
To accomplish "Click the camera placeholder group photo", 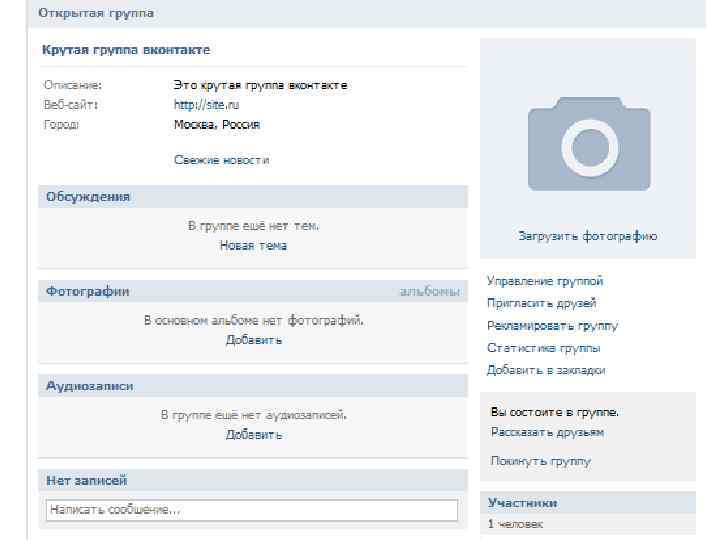I will (x=589, y=144).
